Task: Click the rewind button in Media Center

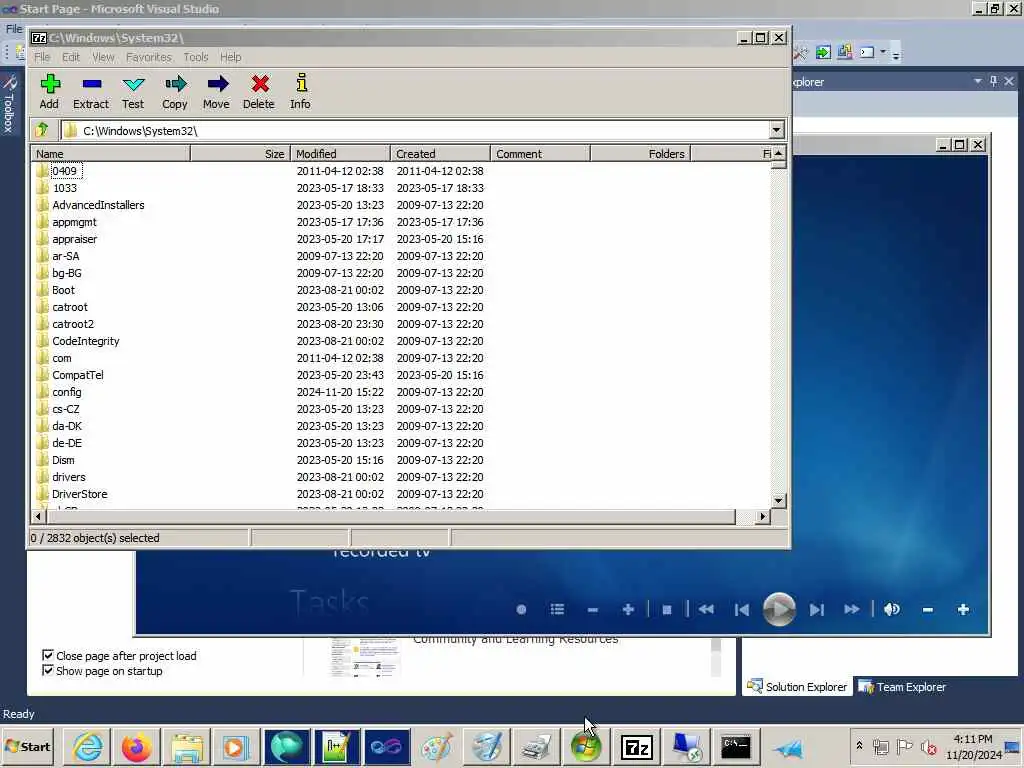Action: pyautogui.click(x=706, y=609)
